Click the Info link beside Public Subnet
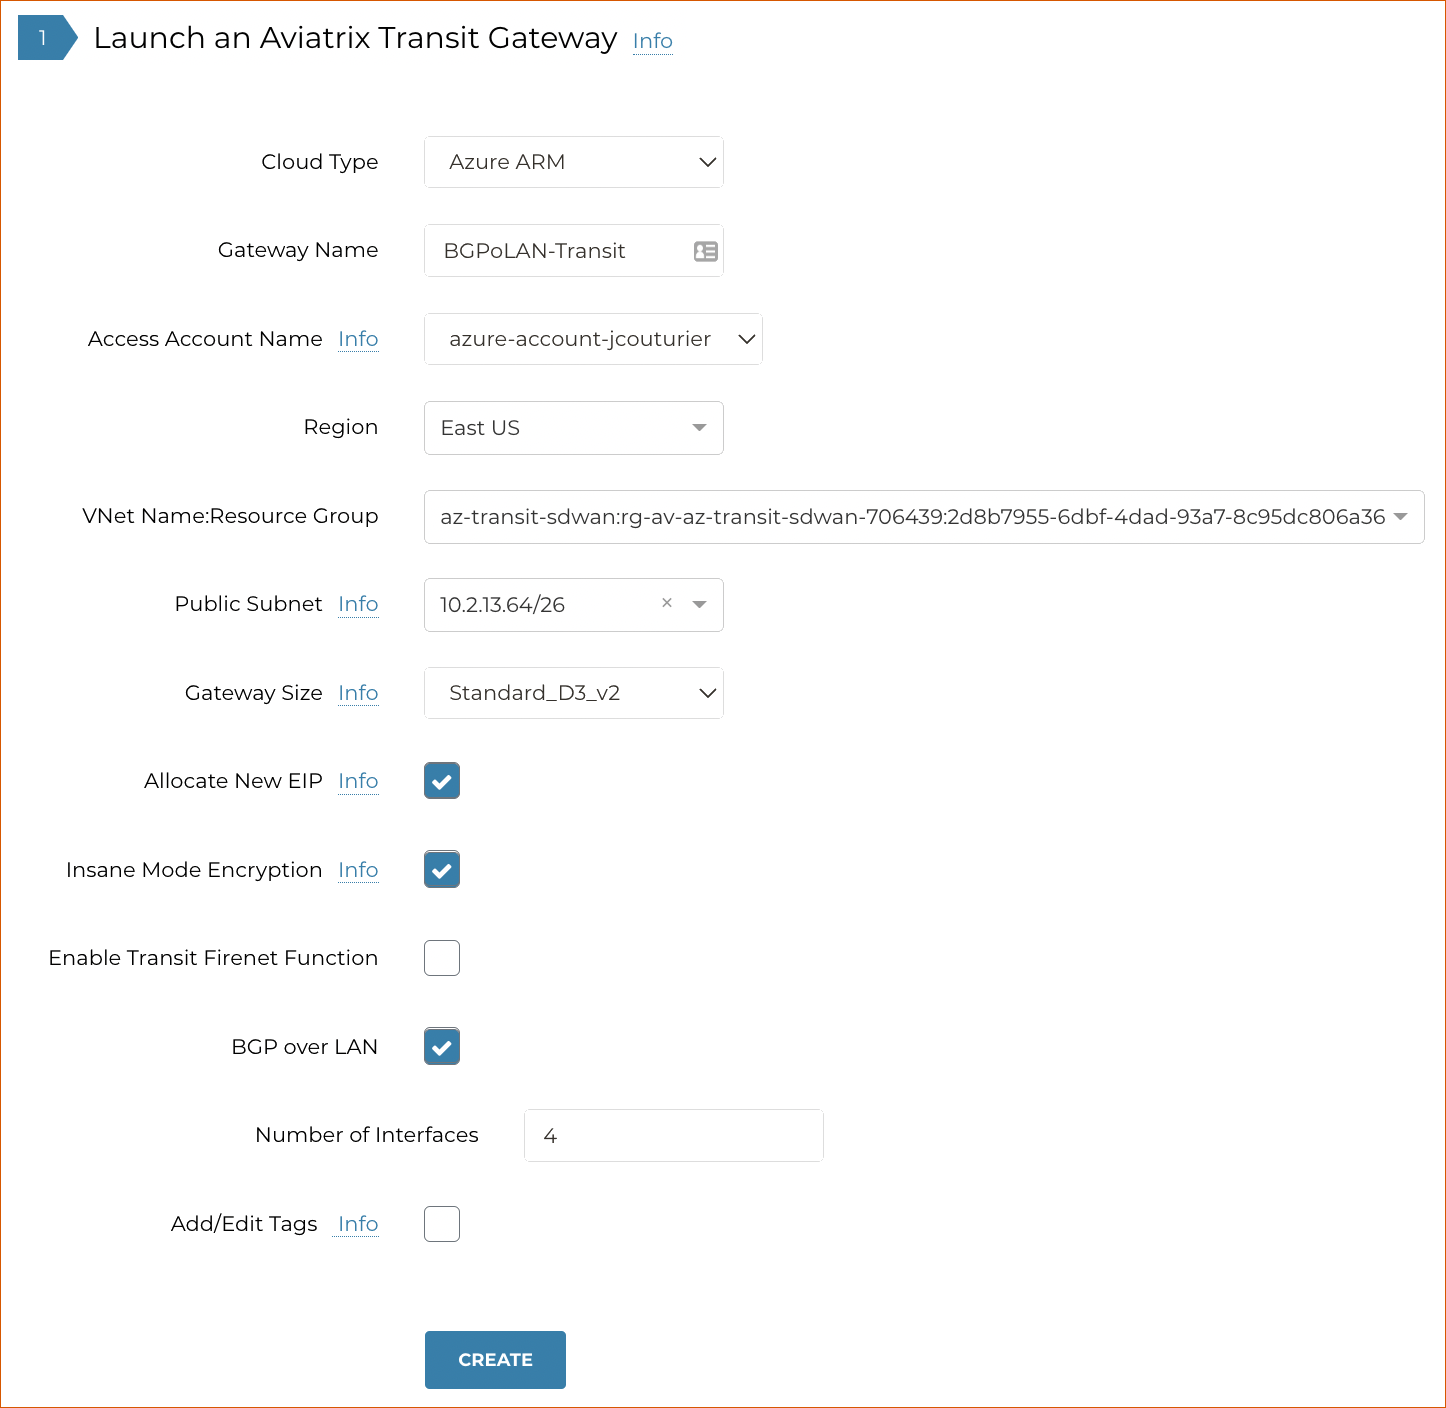 pos(358,604)
